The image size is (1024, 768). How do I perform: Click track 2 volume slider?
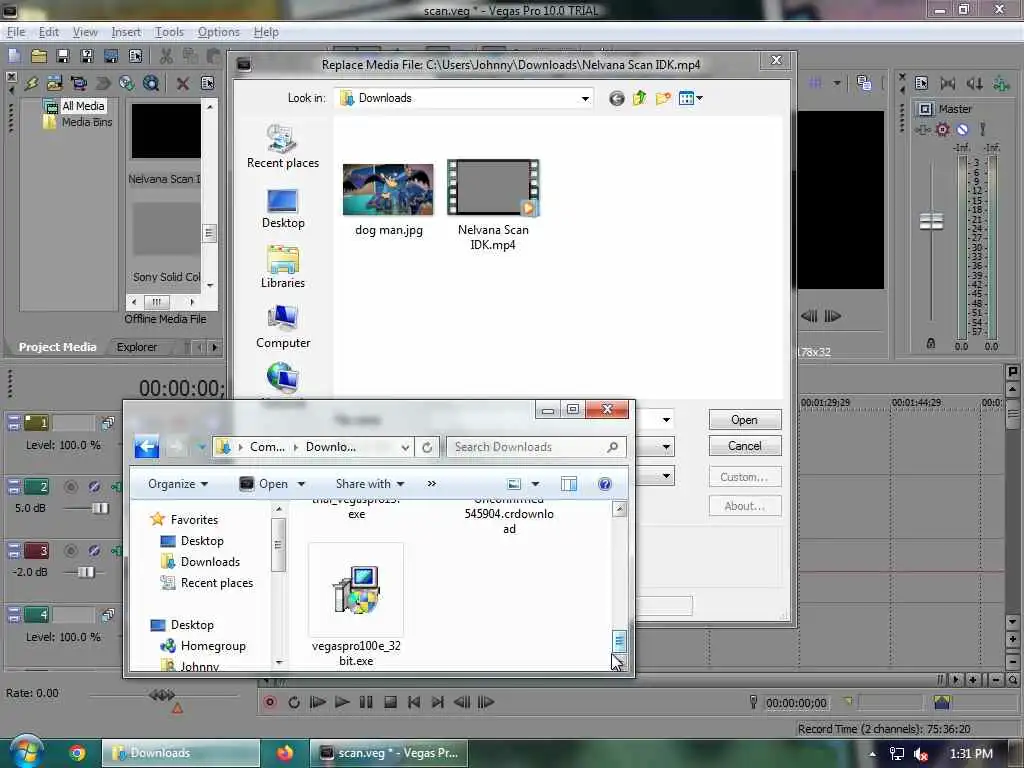pos(100,508)
